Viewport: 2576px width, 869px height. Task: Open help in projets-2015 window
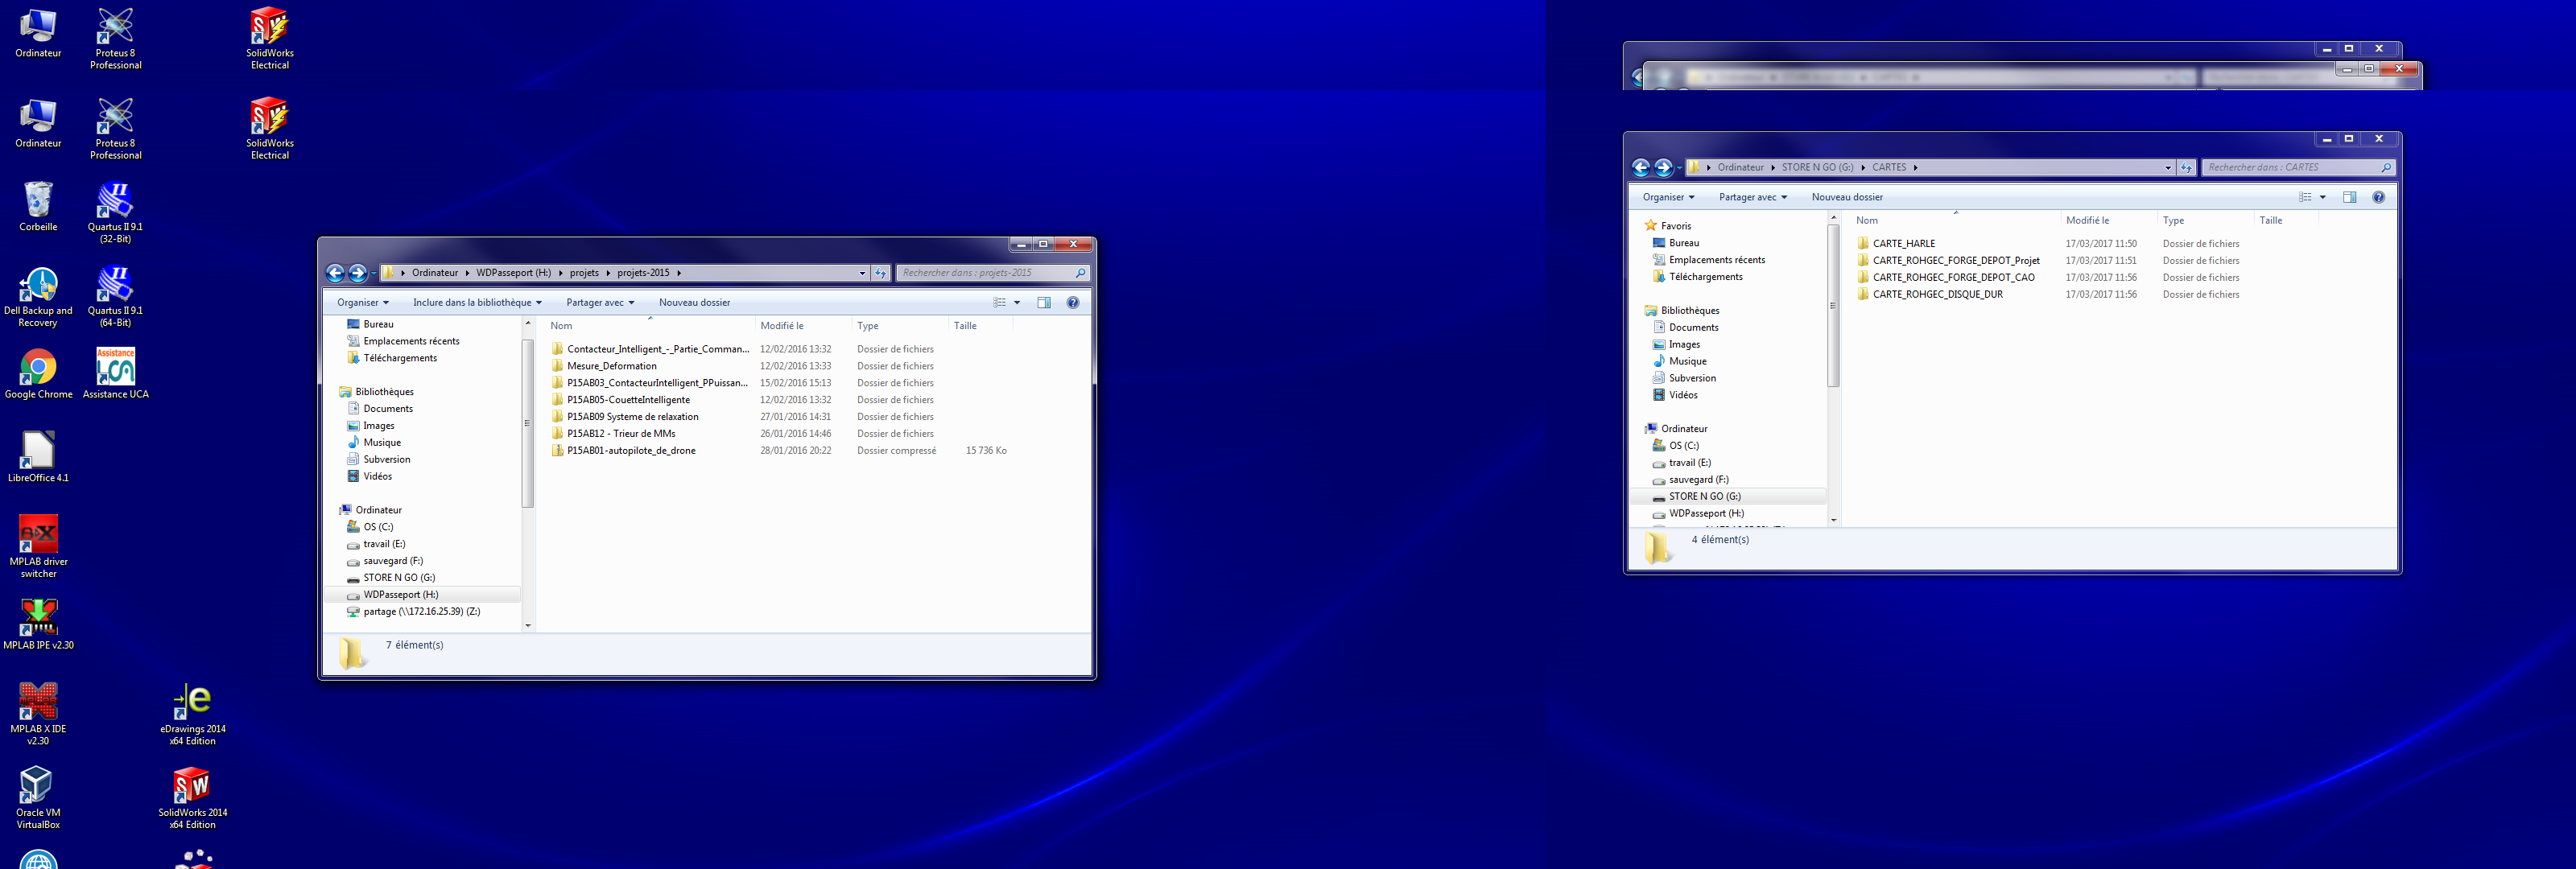(1073, 303)
